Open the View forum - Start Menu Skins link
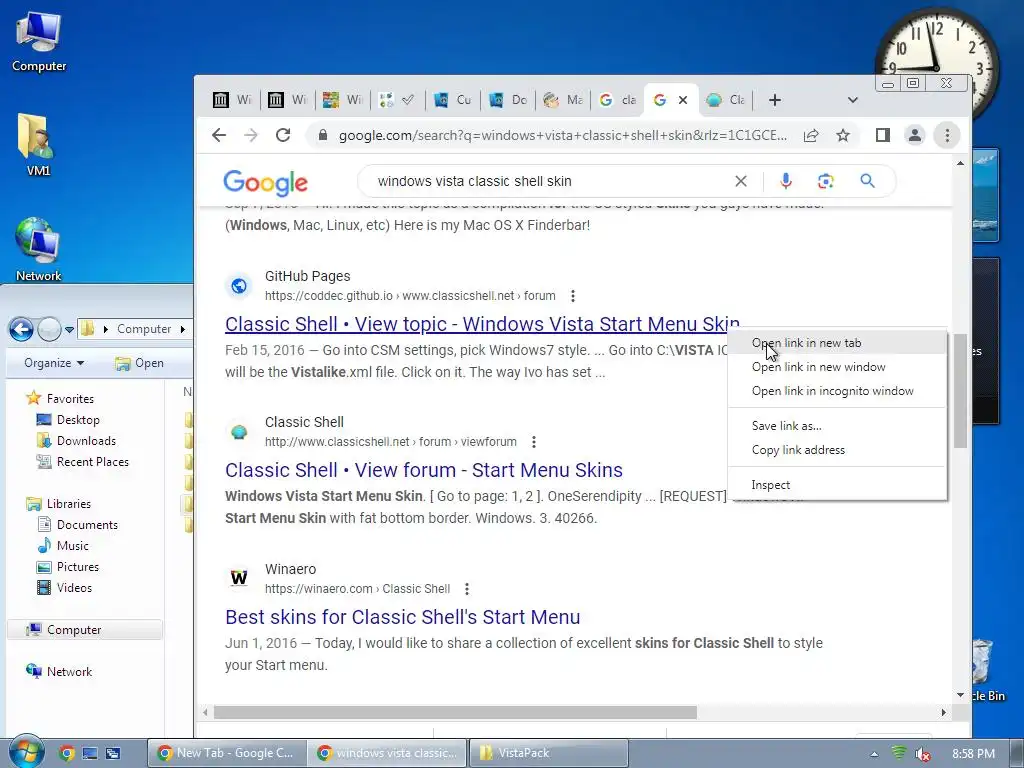Screen dimensions: 1024x768 [424, 470]
